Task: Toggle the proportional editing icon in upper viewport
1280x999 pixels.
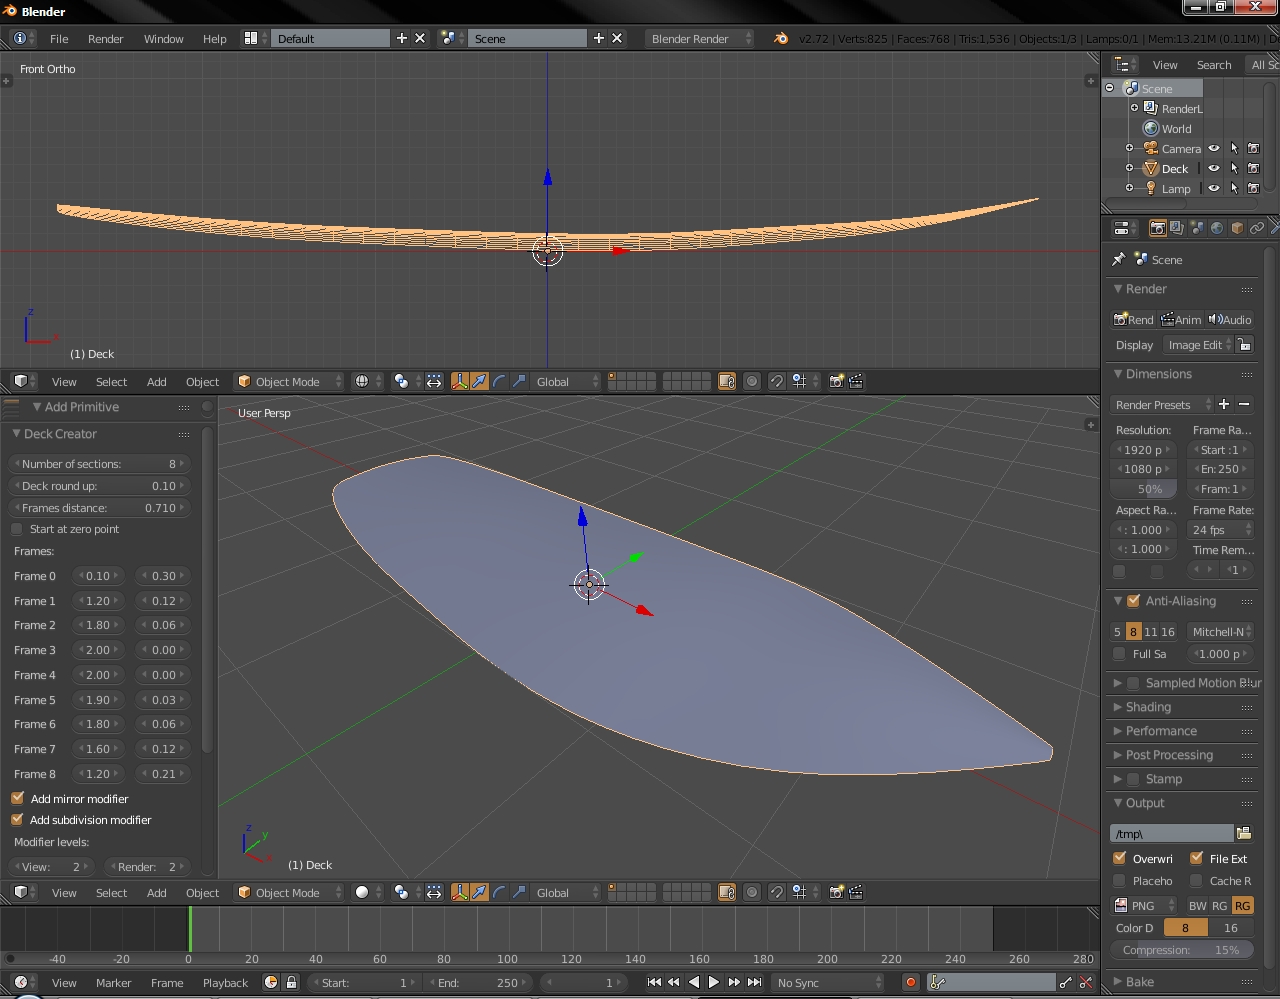Action: (752, 381)
